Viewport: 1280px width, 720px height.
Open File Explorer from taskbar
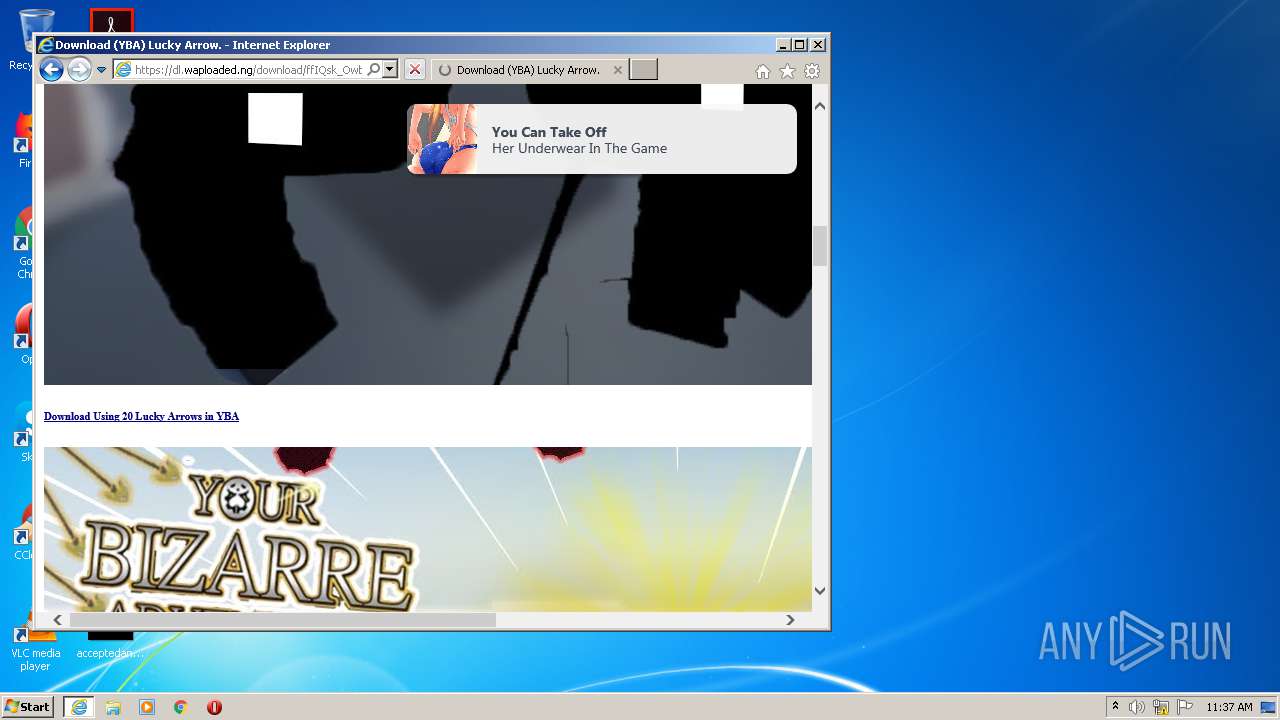point(113,707)
